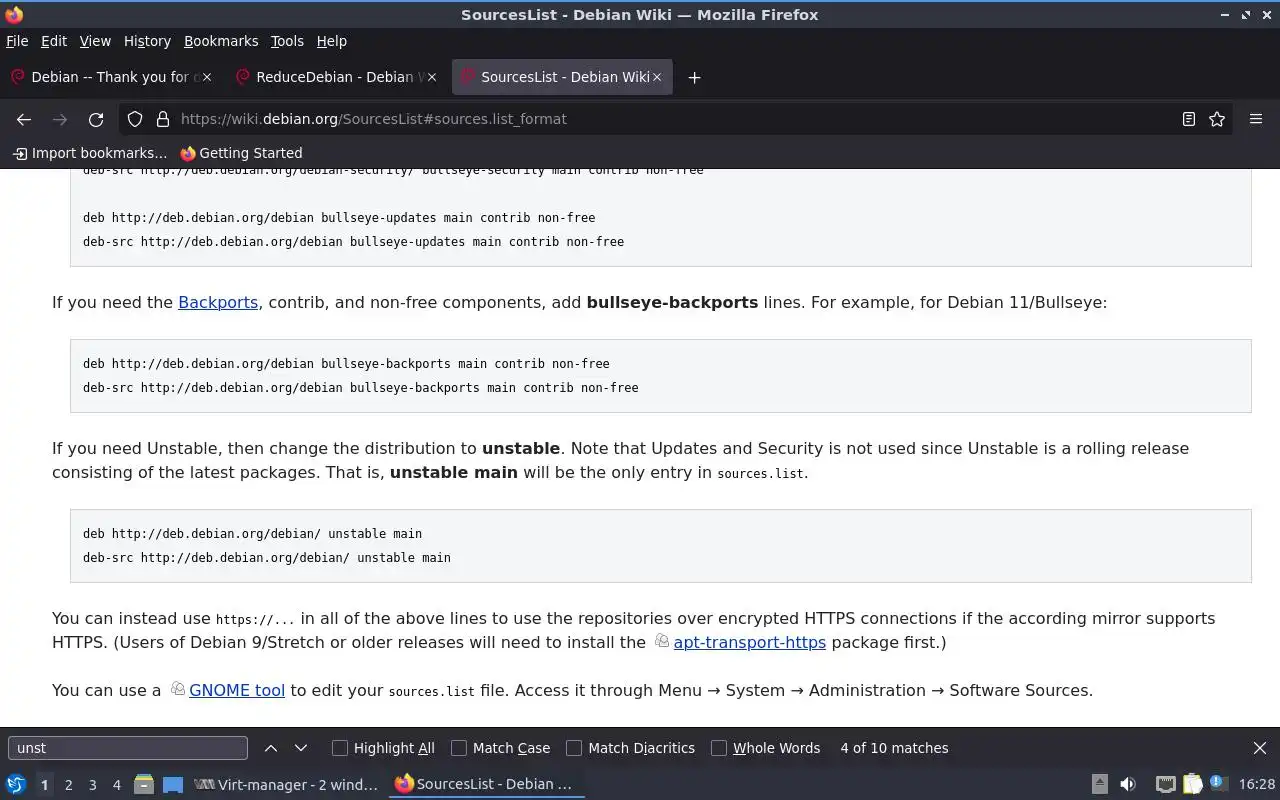Open the clipboard tray icon
1280x800 pixels.
coord(1192,784)
